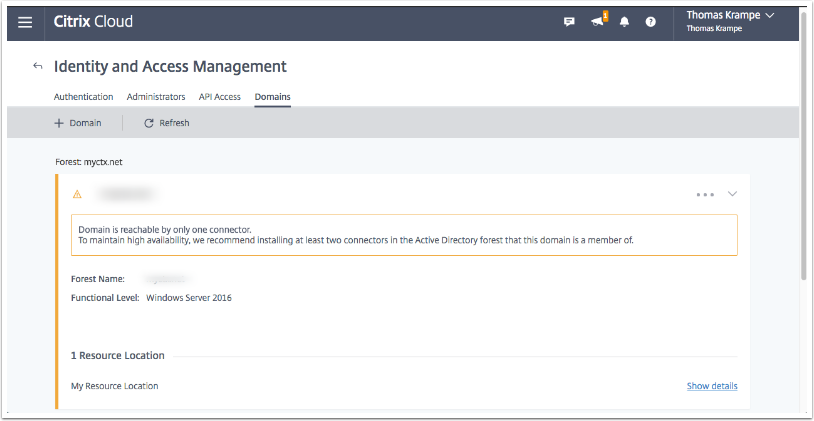Image resolution: width=814 pixels, height=421 pixels.
Task: Click the Refresh button label
Action: pos(174,123)
